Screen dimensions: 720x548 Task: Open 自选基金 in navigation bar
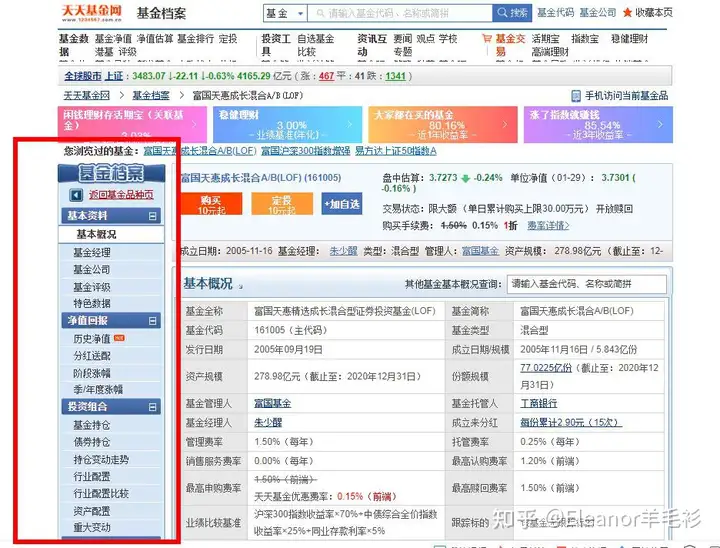pos(316,39)
